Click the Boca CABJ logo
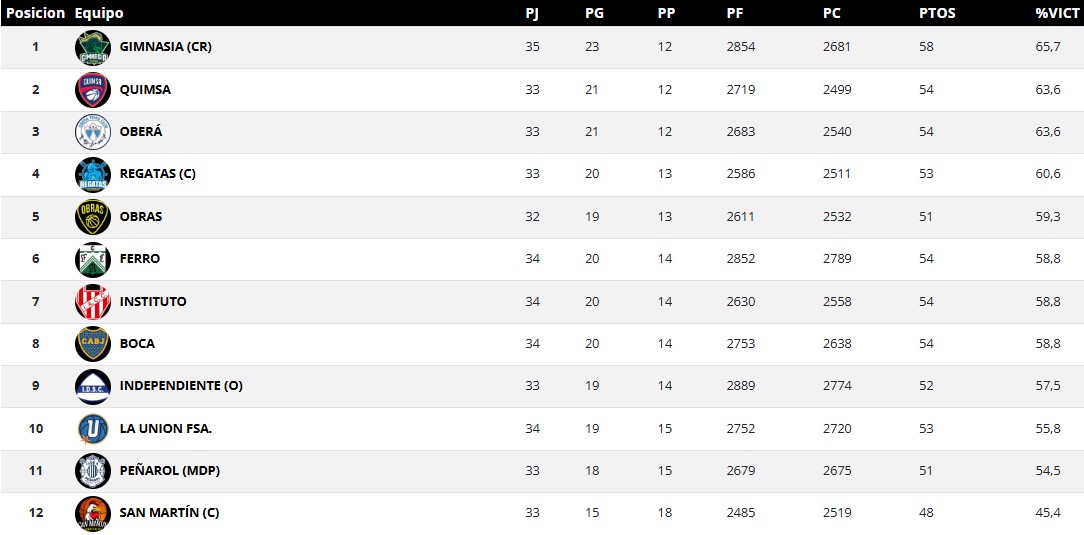The height and width of the screenshot is (535, 1084). (x=92, y=344)
